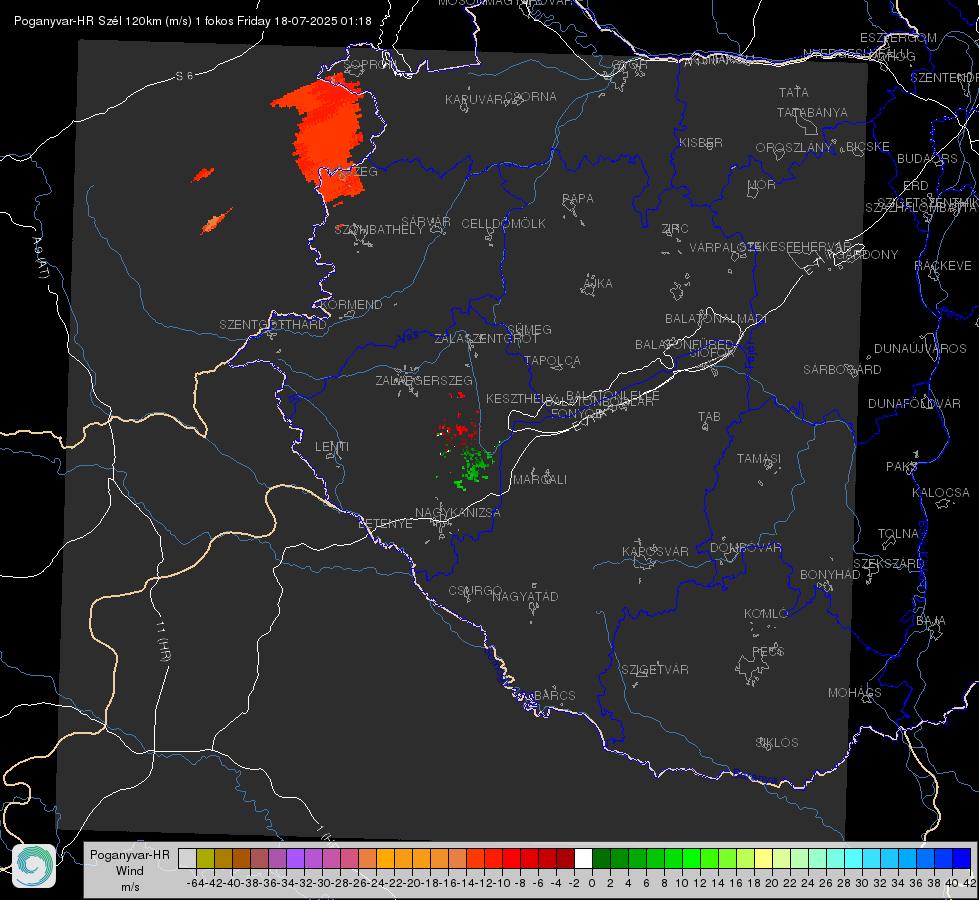Click the red echo cluster southwest of Keszthely
The width and height of the screenshot is (979, 900).
click(459, 431)
